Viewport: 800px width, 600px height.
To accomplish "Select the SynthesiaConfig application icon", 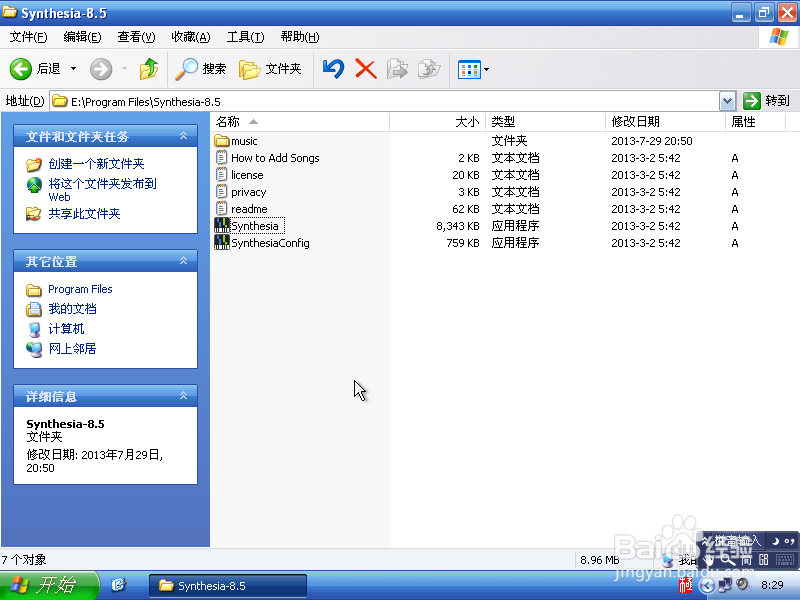I will click(x=222, y=243).
